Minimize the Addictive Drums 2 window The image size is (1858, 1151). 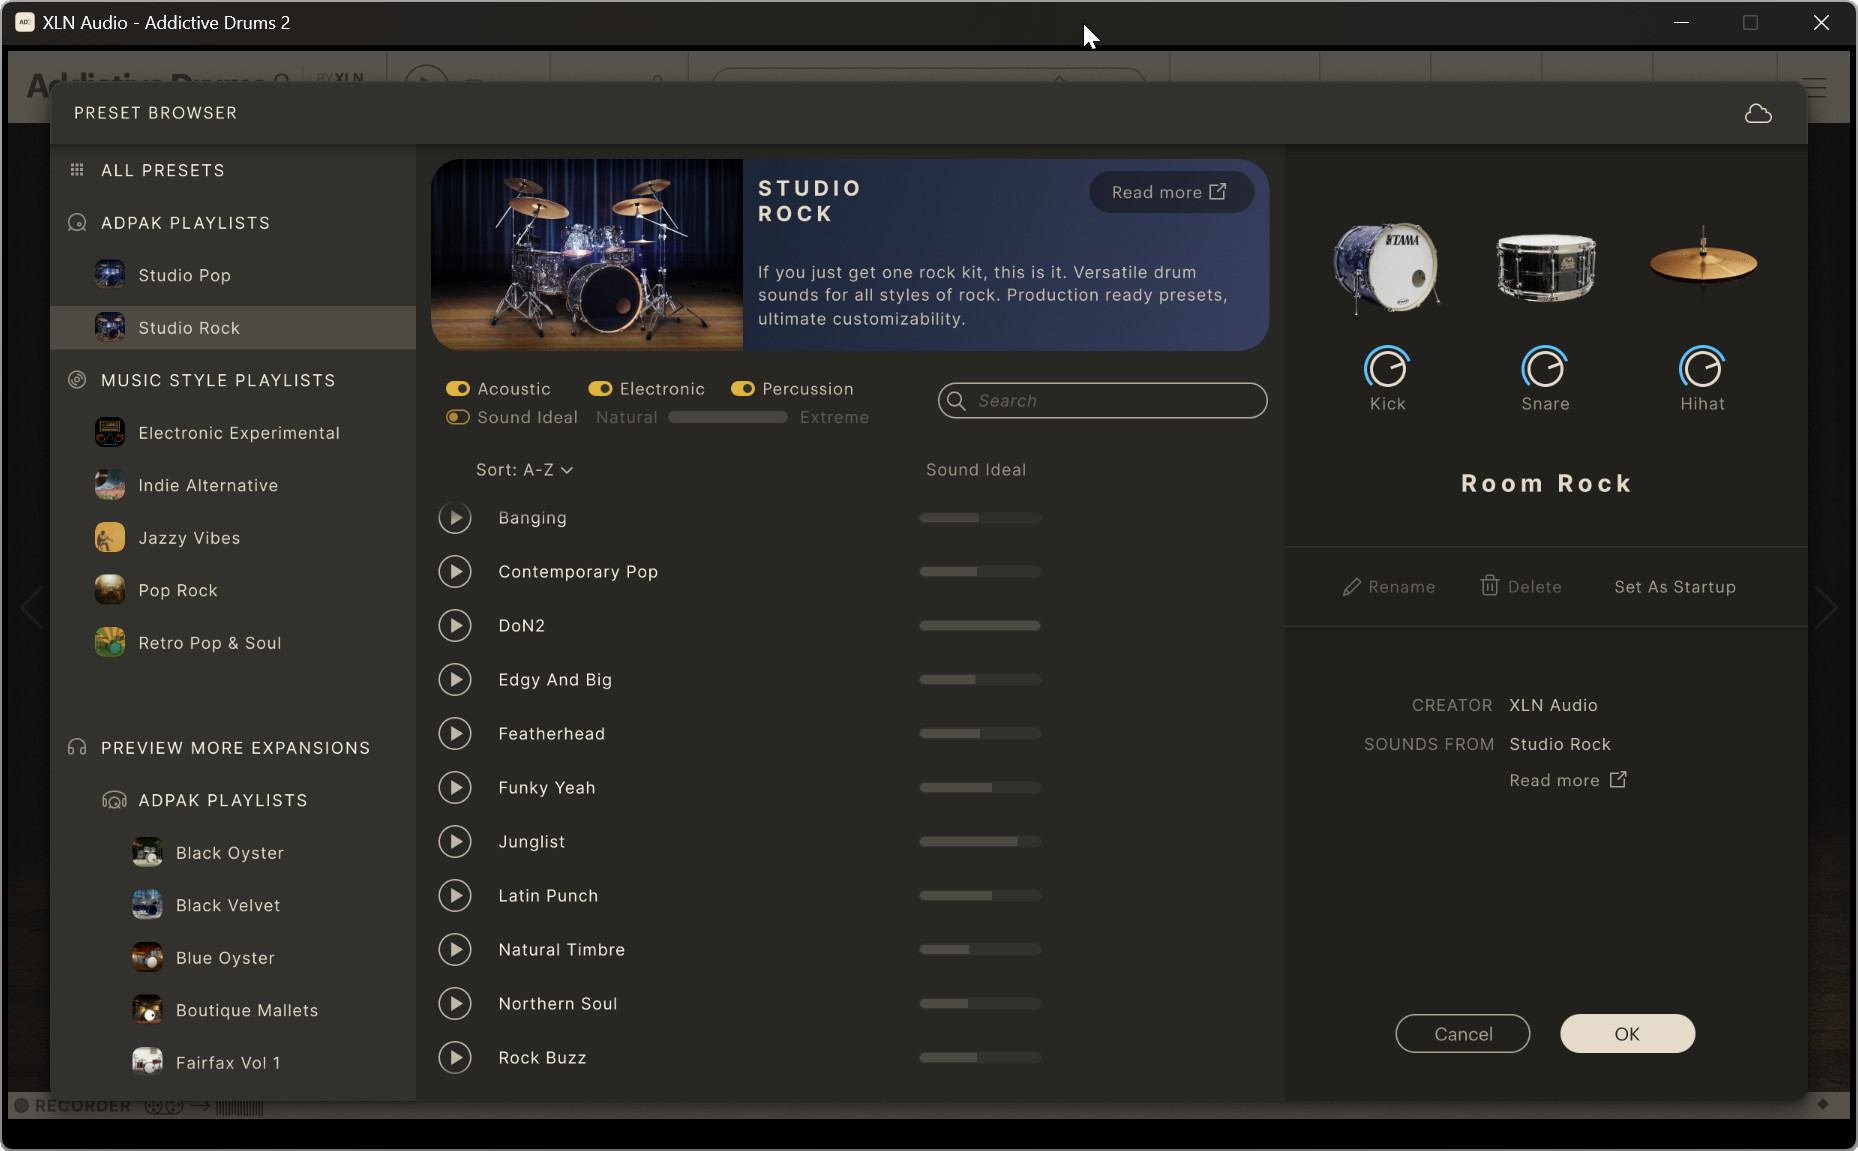1681,22
